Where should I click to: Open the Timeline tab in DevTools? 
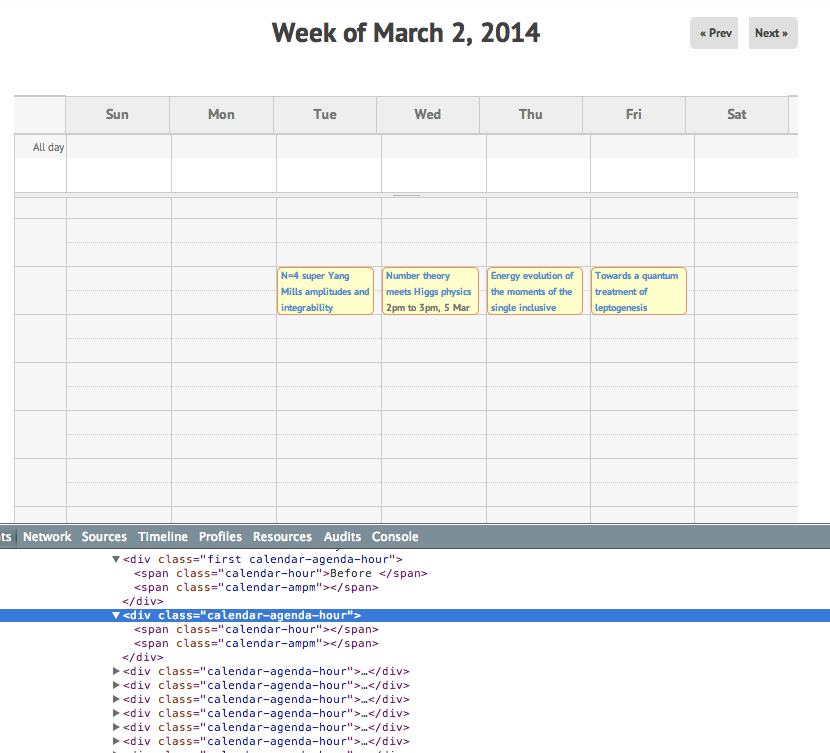(x=163, y=537)
